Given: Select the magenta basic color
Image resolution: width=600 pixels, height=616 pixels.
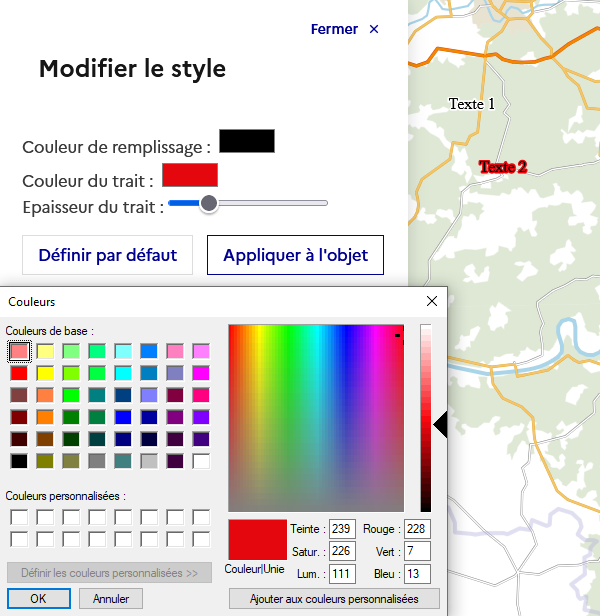Looking at the screenshot, I should (x=201, y=373).
